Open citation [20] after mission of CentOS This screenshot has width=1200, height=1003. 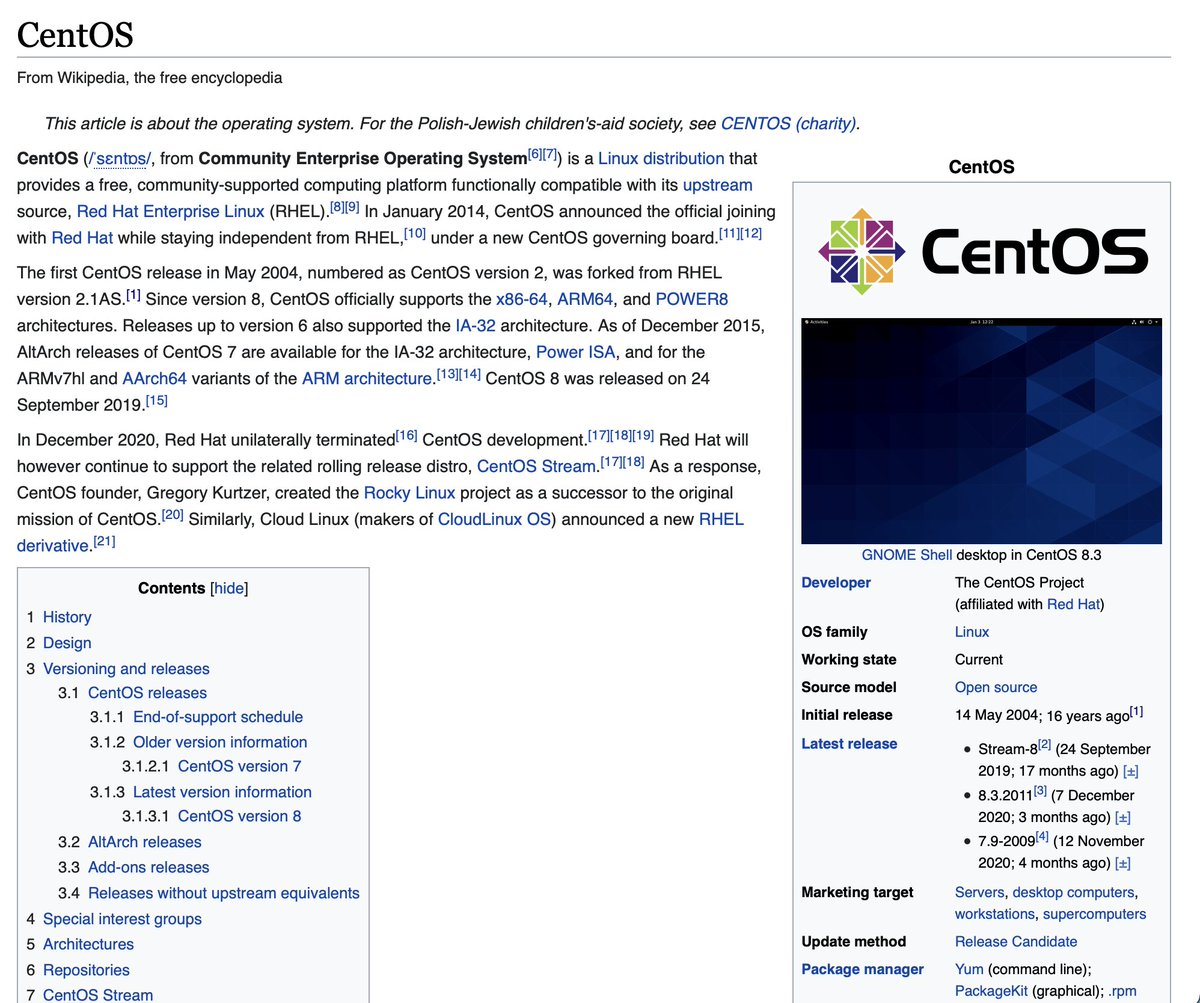pos(172,515)
